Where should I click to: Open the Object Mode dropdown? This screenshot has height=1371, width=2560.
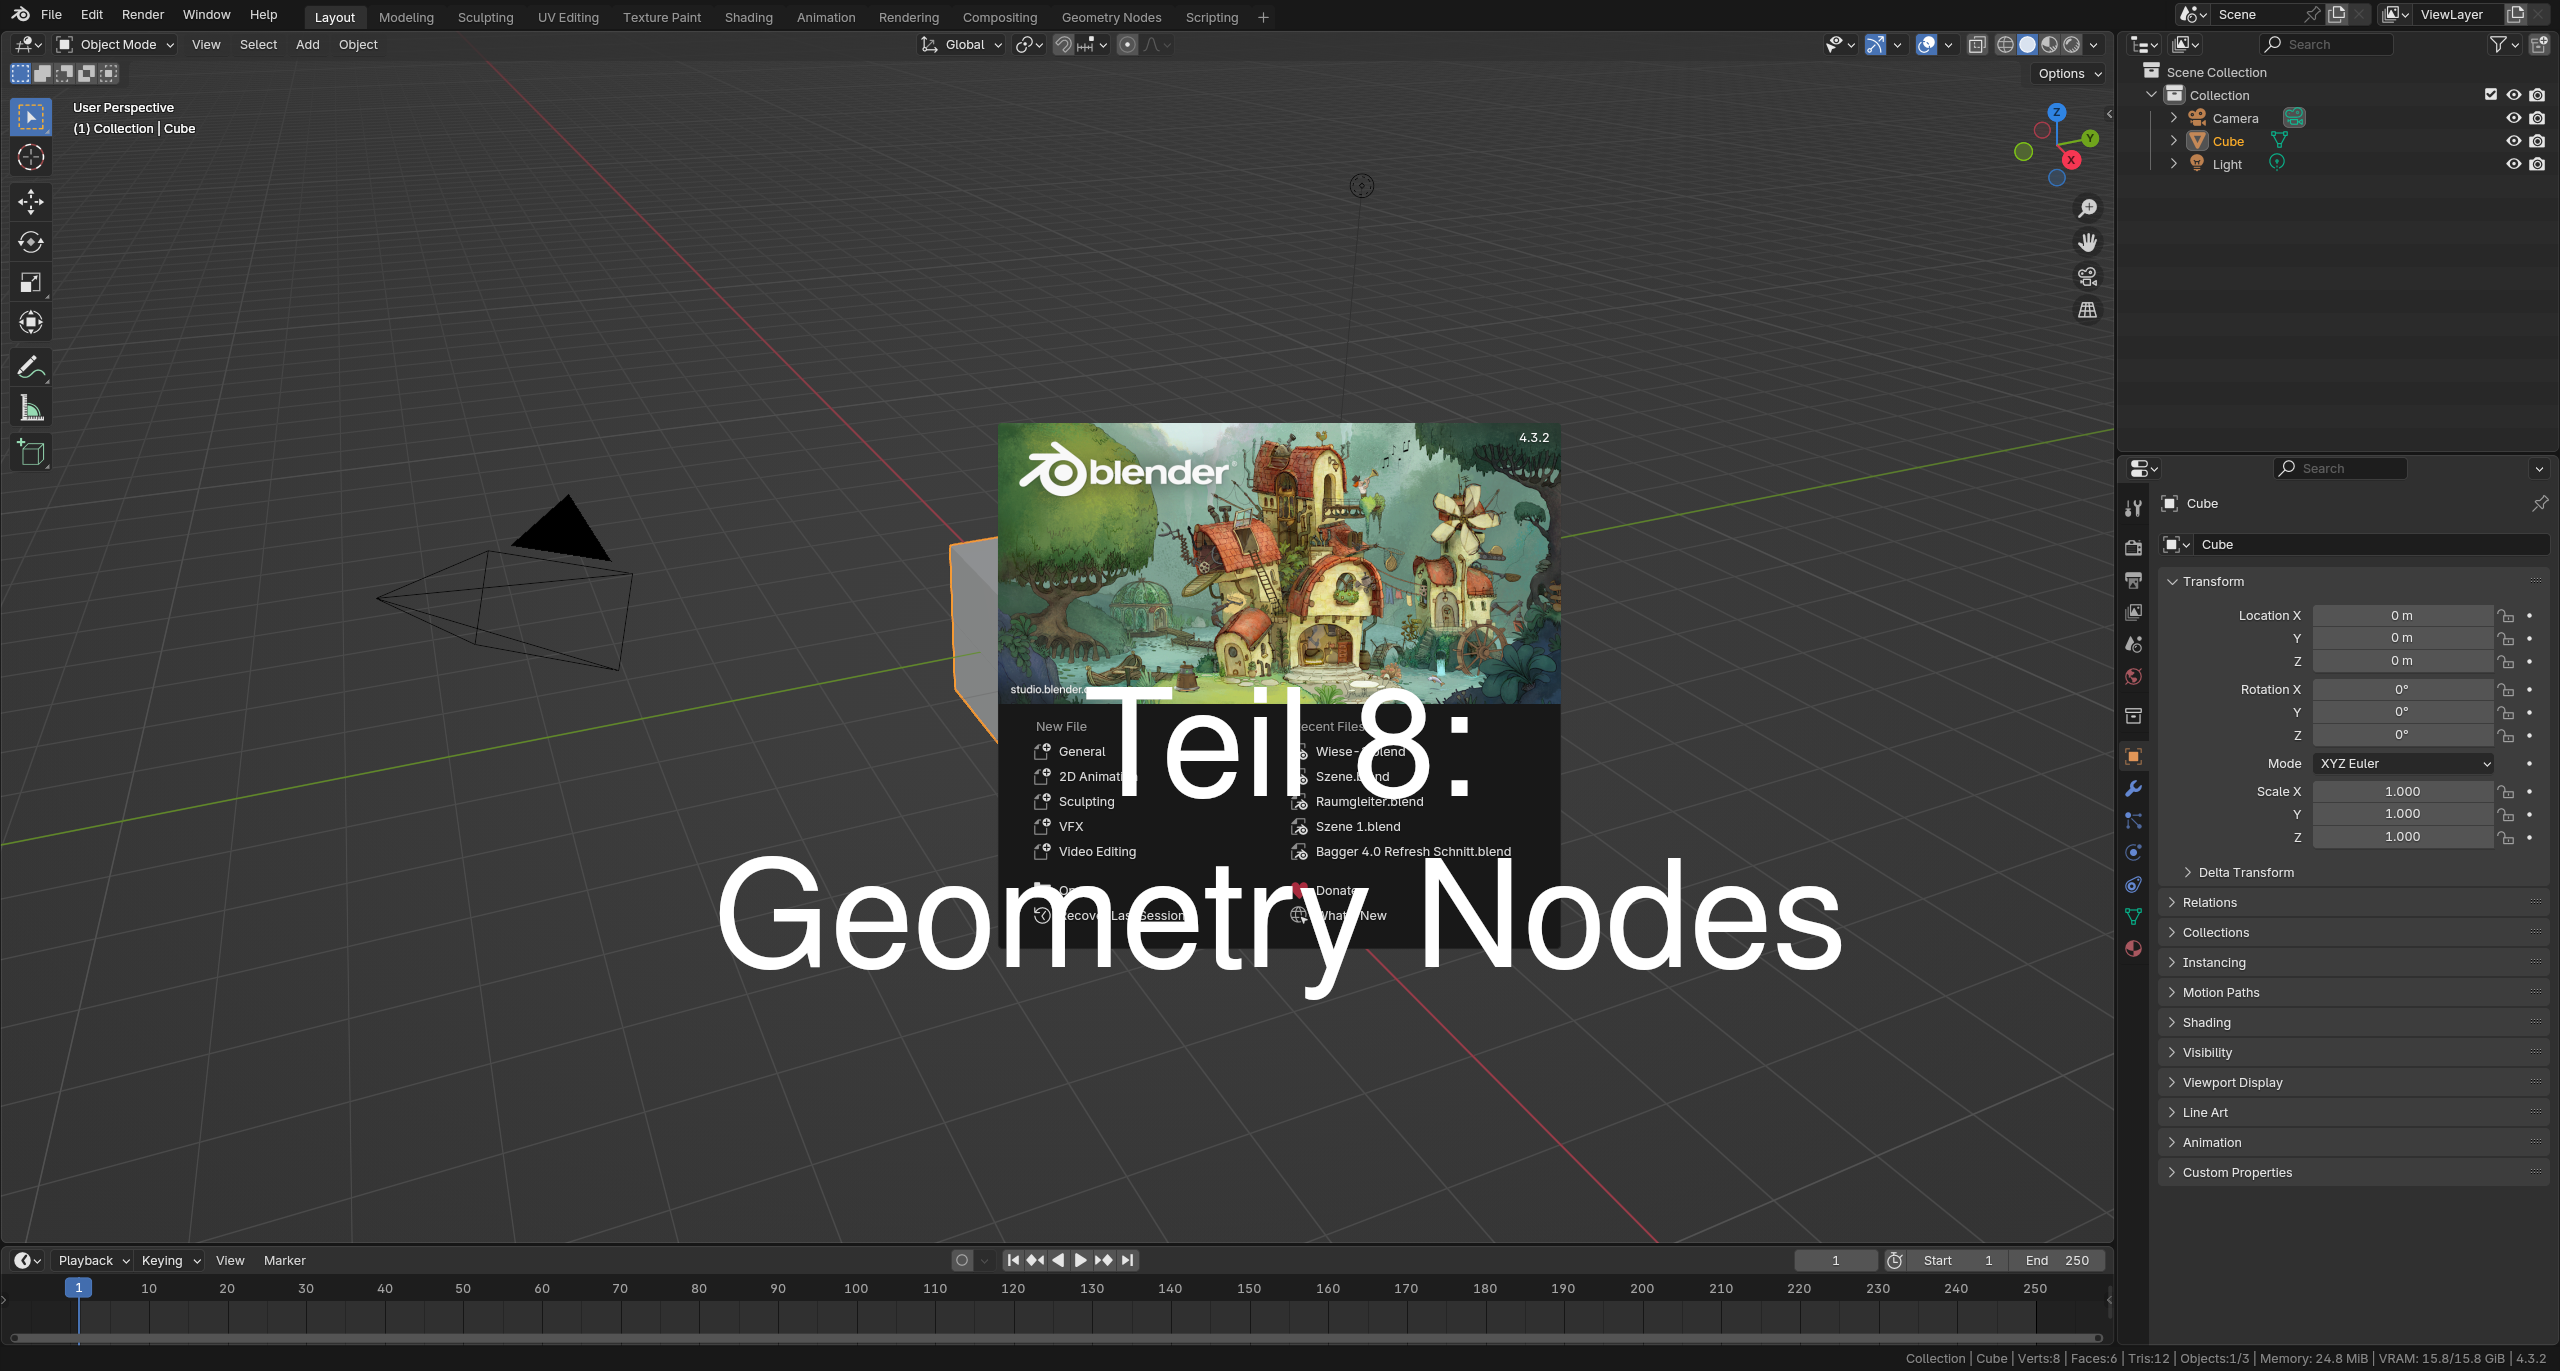tap(115, 42)
